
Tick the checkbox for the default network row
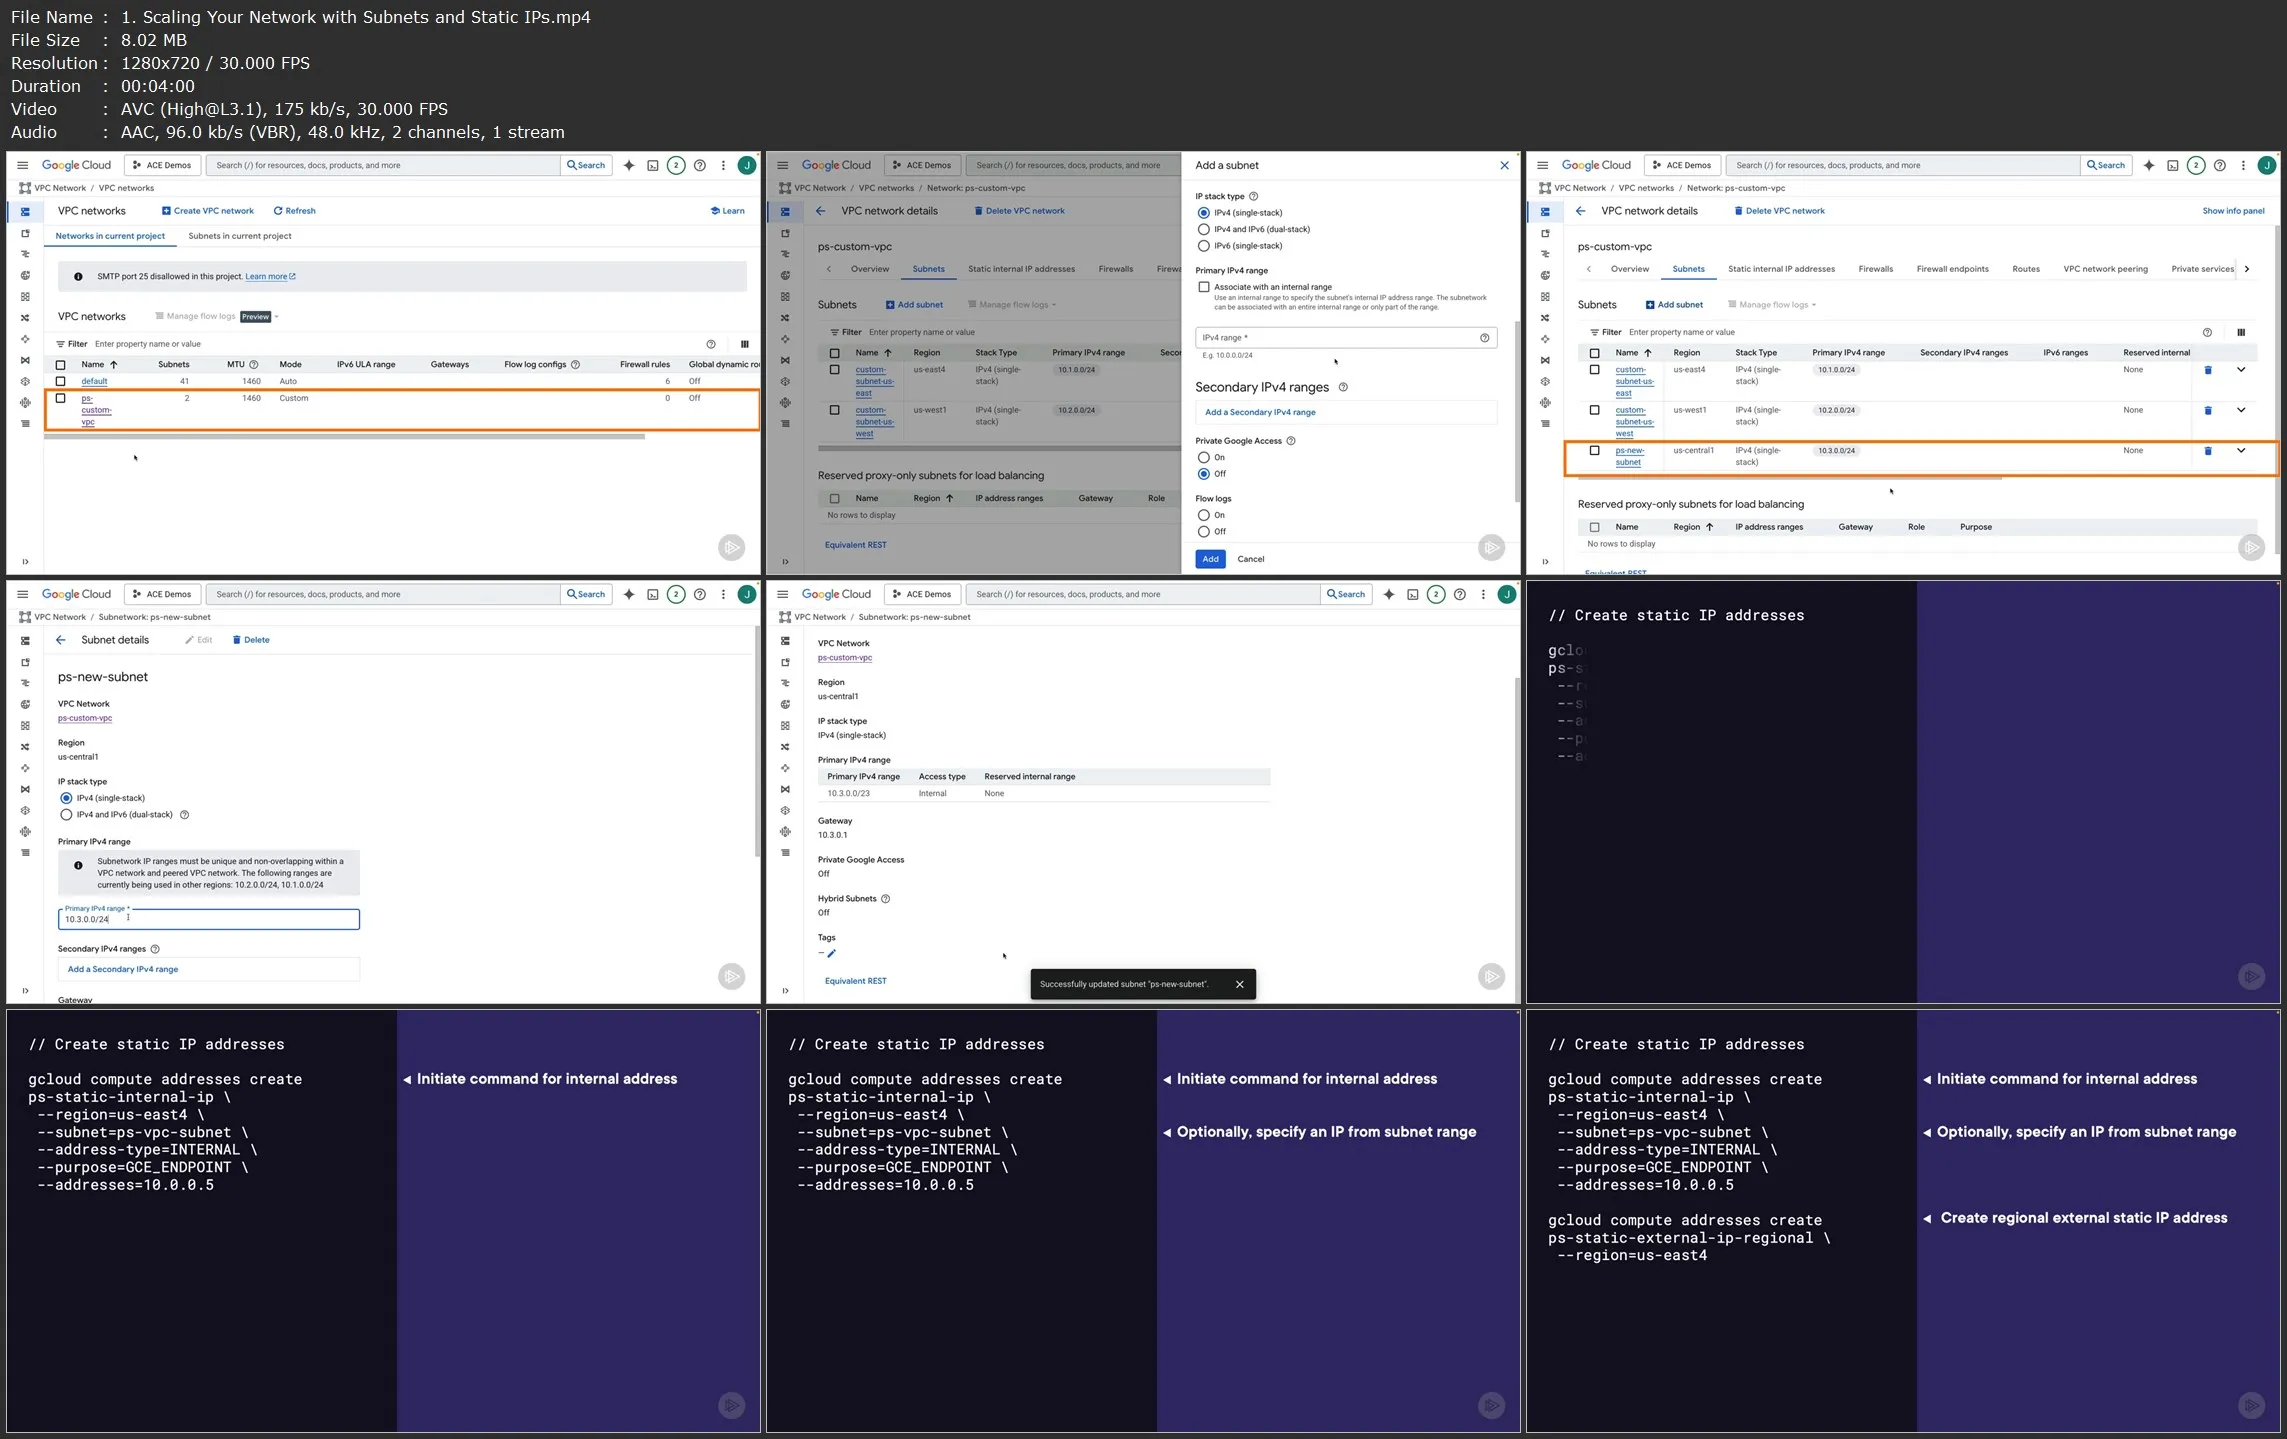coord(61,381)
